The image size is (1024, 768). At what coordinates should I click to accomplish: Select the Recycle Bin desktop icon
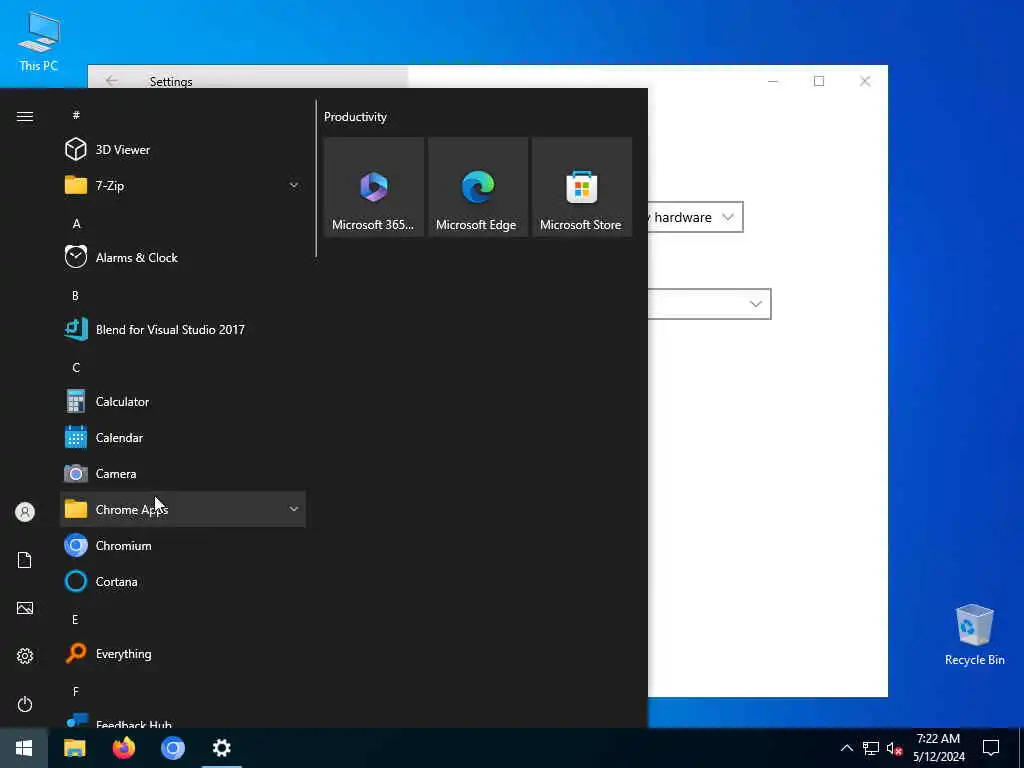click(x=974, y=635)
